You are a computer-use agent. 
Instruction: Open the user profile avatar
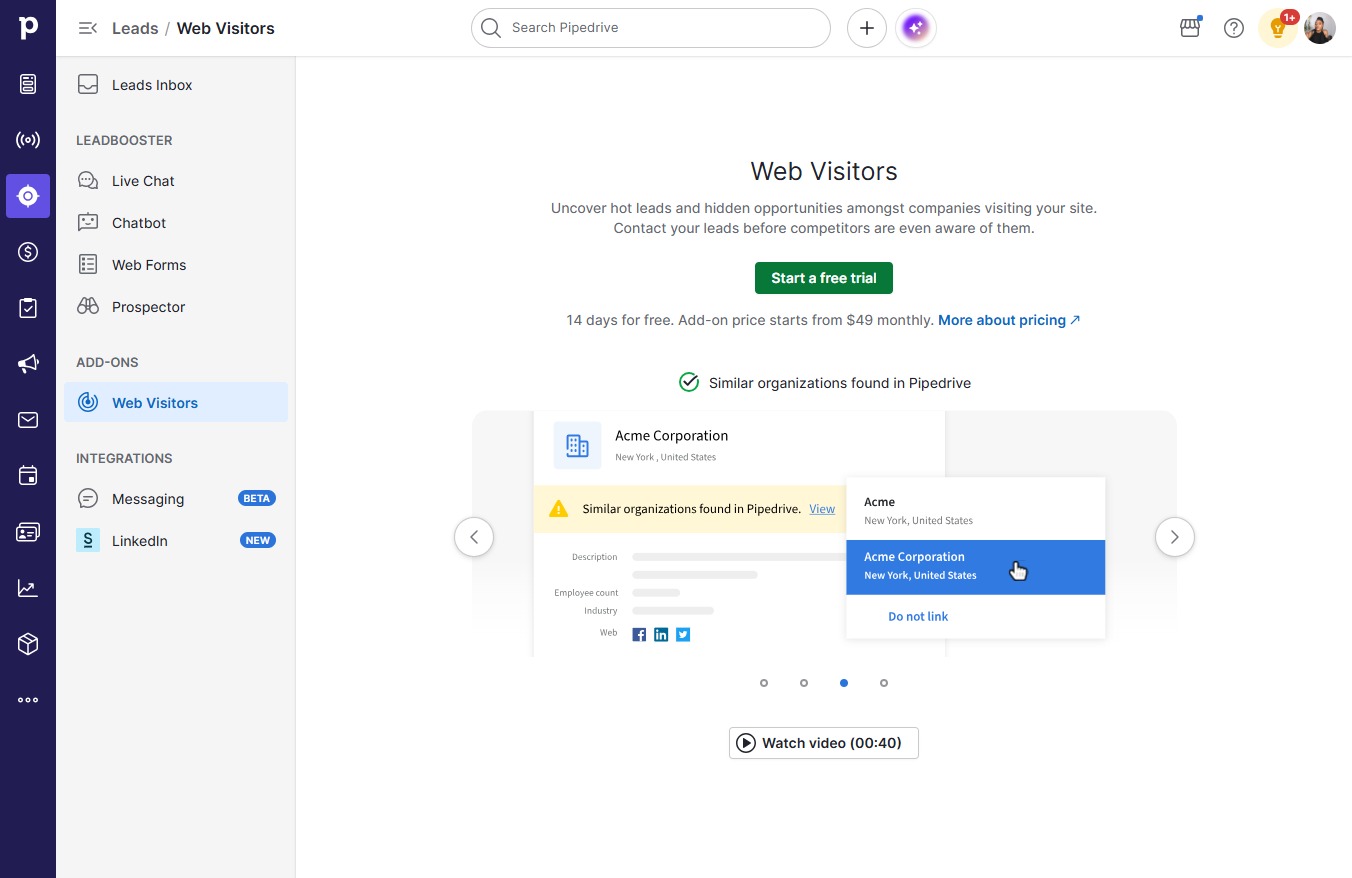pyautogui.click(x=1320, y=28)
